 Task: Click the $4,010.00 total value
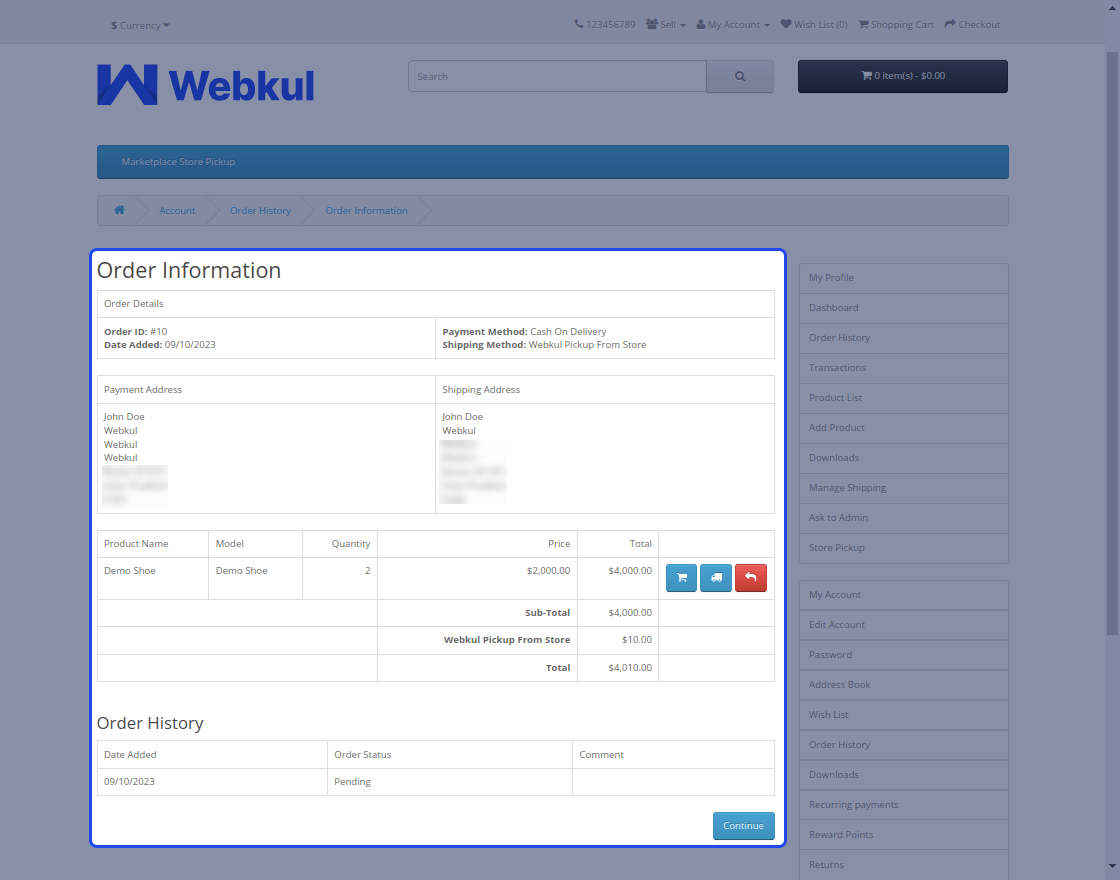[x=630, y=668]
